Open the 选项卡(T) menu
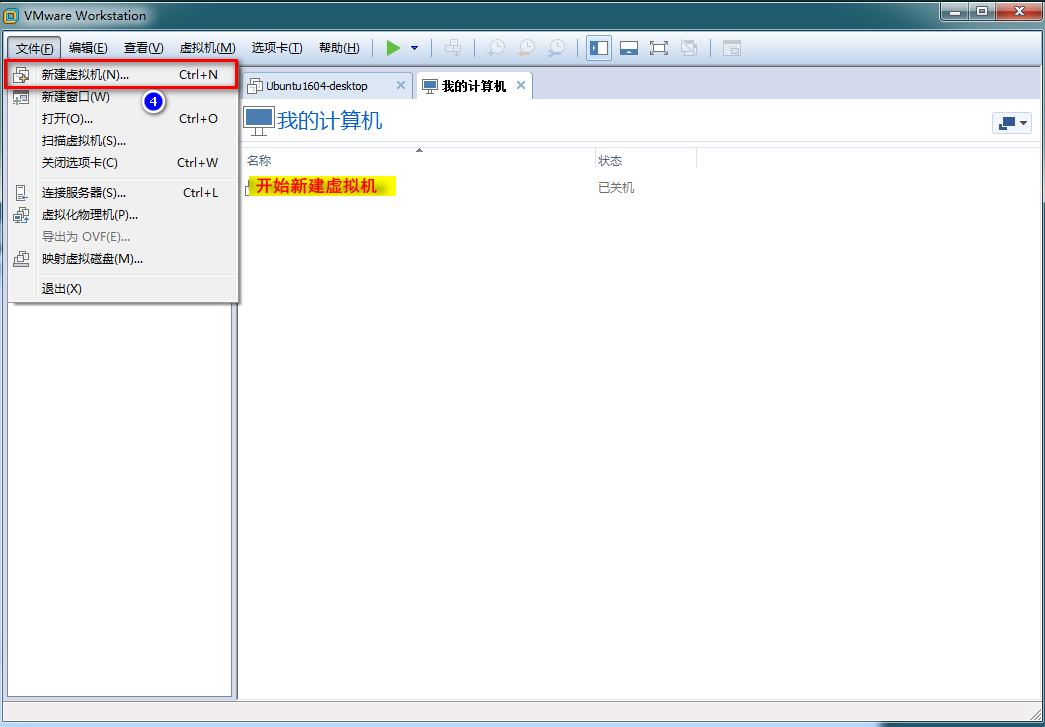 point(277,48)
